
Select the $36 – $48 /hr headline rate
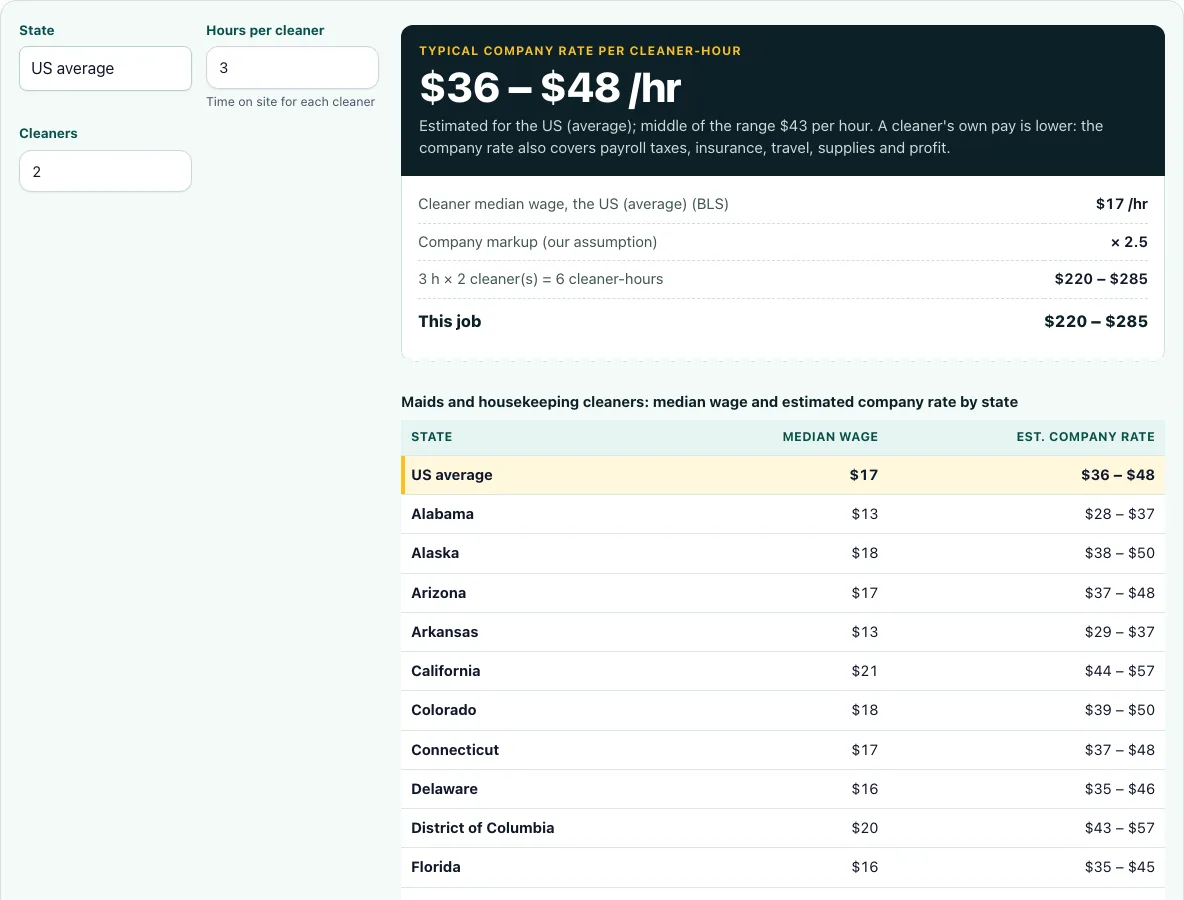(x=550, y=88)
